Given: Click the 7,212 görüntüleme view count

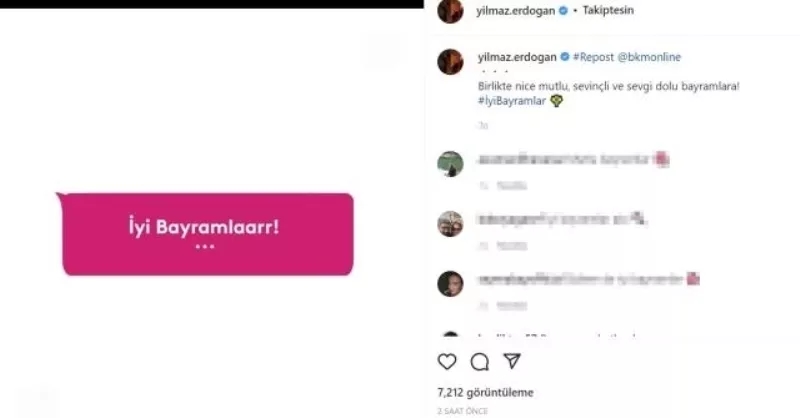Looking at the screenshot, I should click(485, 392).
